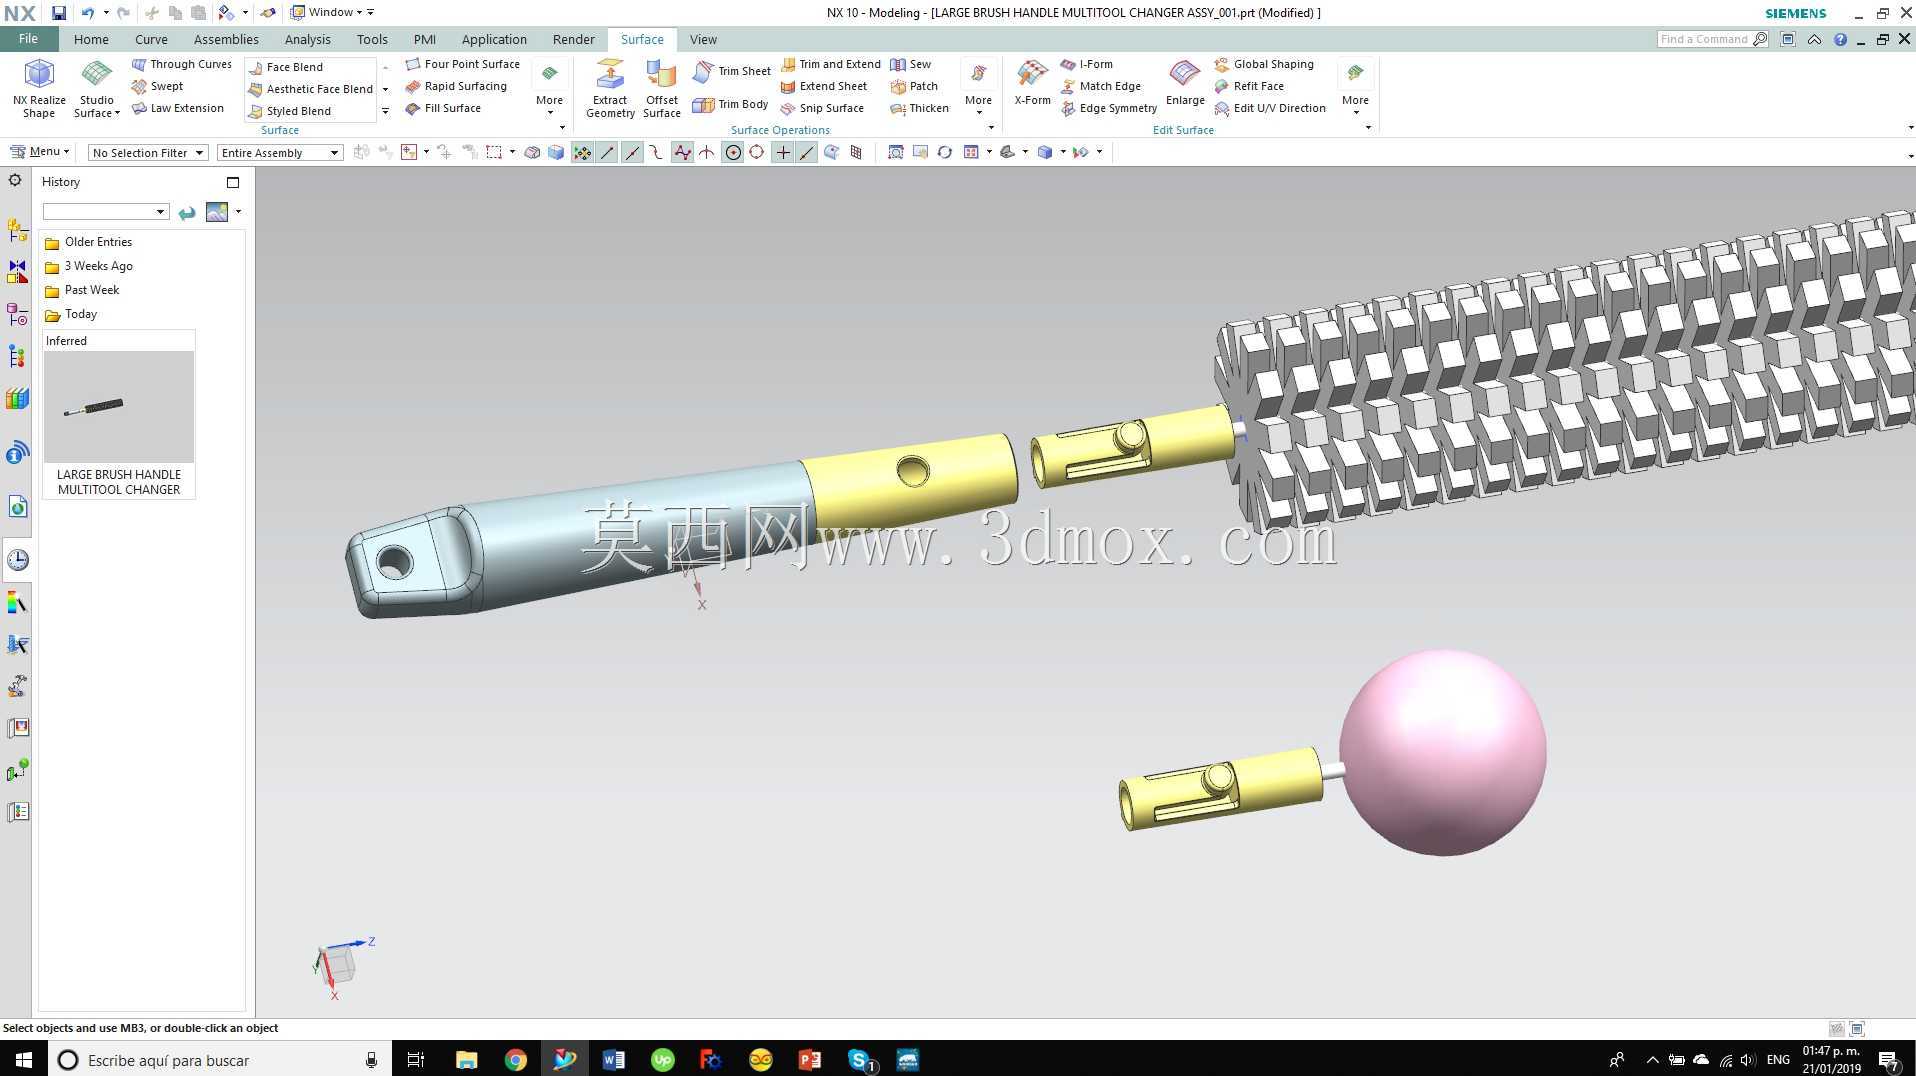This screenshot has height=1076, width=1916.
Task: Click Trim and Extend button
Action: coord(831,64)
